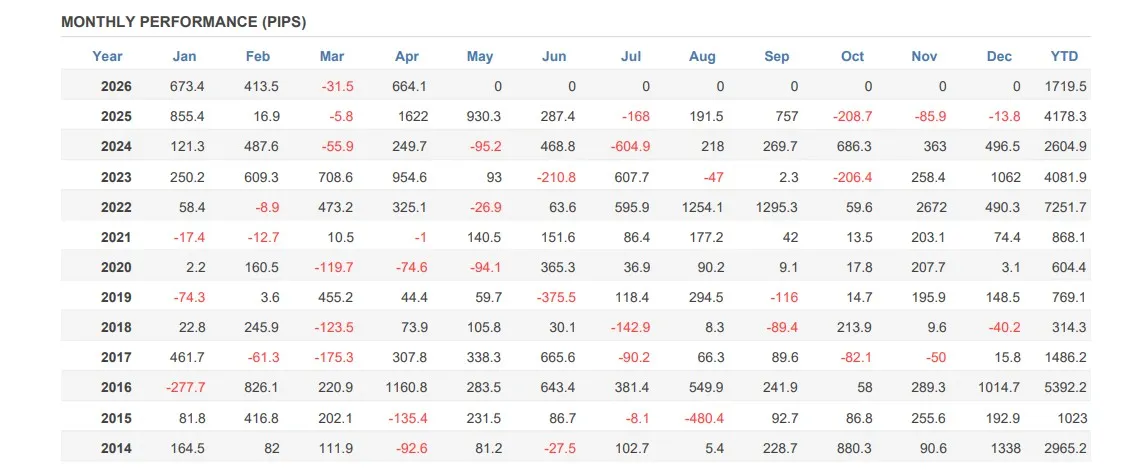Click the 2026 year row label
The height and width of the screenshot is (472, 1135).
(116, 87)
